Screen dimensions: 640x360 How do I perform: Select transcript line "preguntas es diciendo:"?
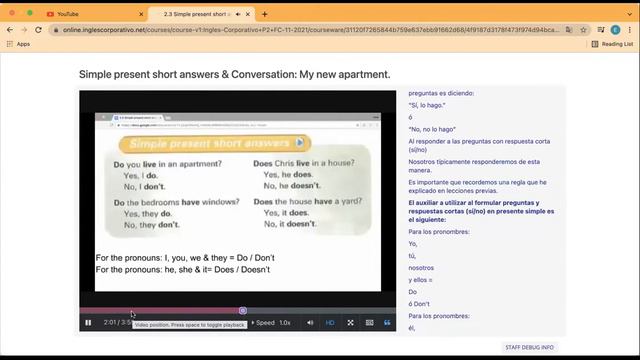click(x=441, y=93)
